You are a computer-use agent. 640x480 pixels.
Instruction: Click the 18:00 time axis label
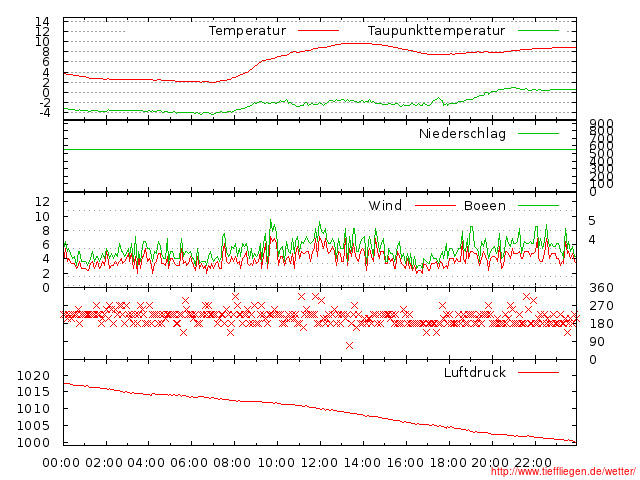(448, 463)
